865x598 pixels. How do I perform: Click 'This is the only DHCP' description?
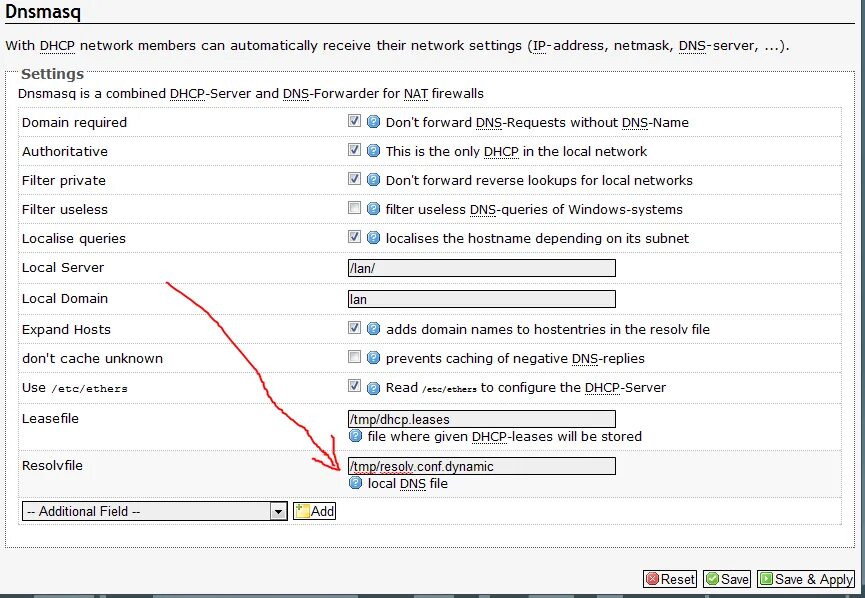[516, 151]
